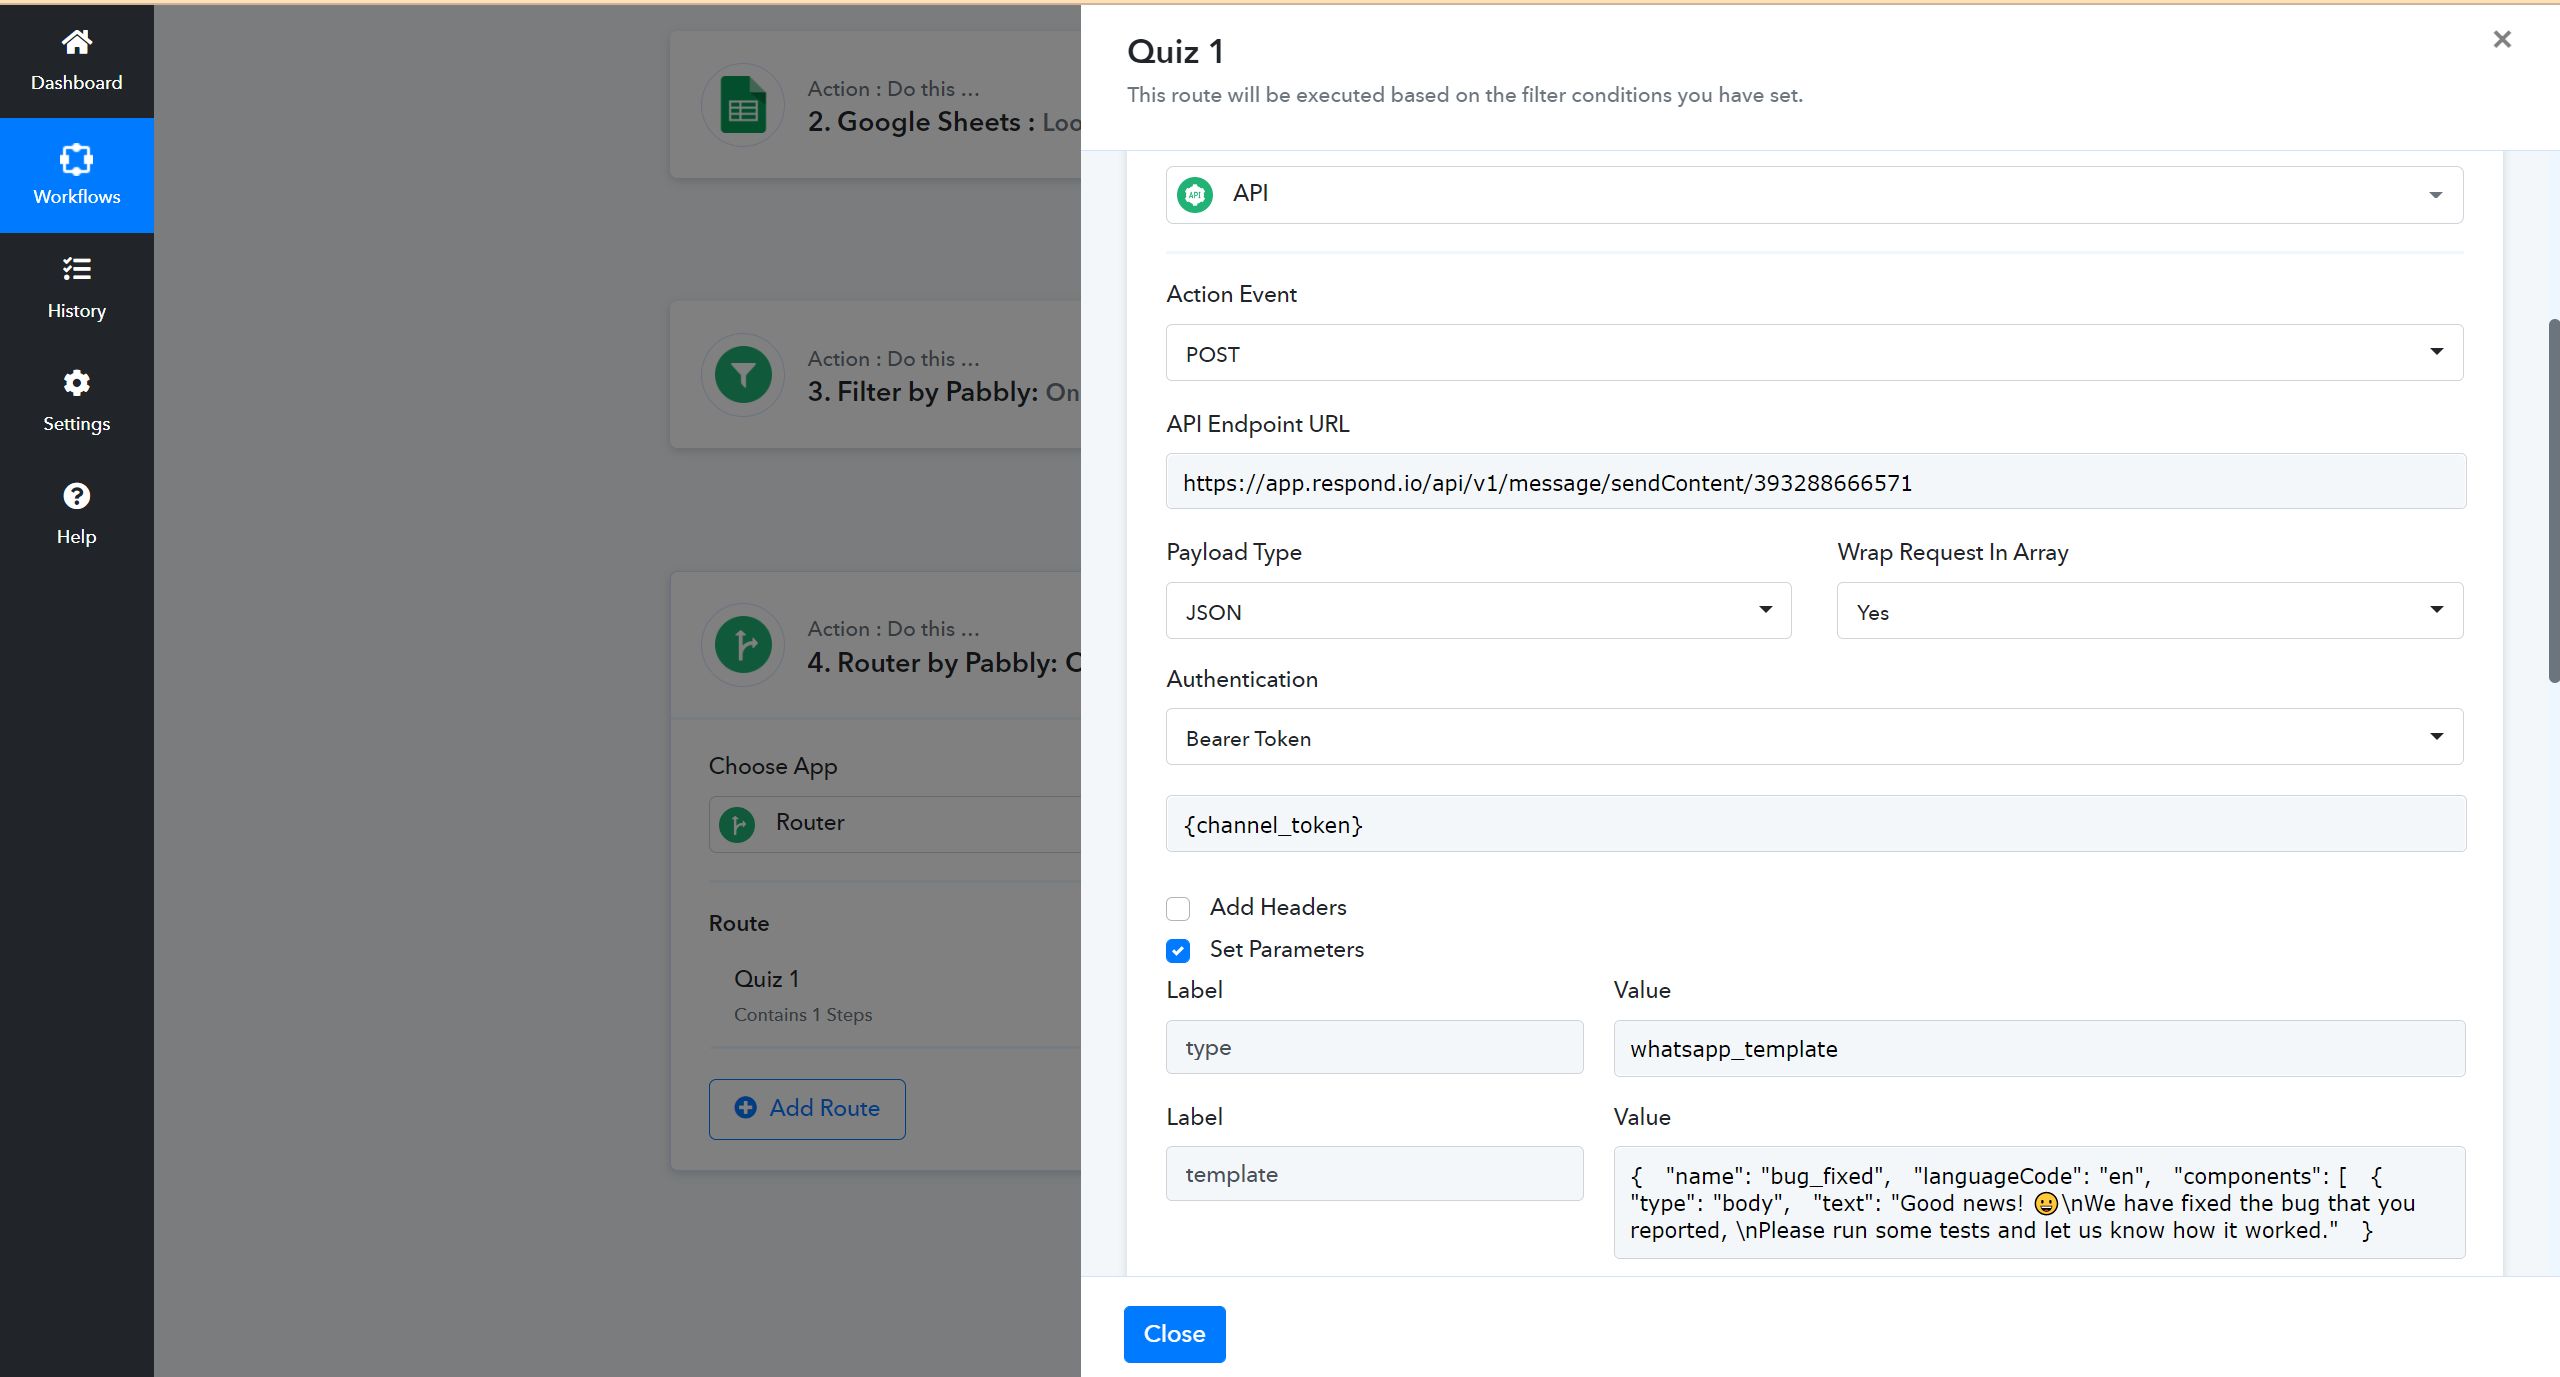Click the 'API Endpoint URL' label

pos(1258,424)
